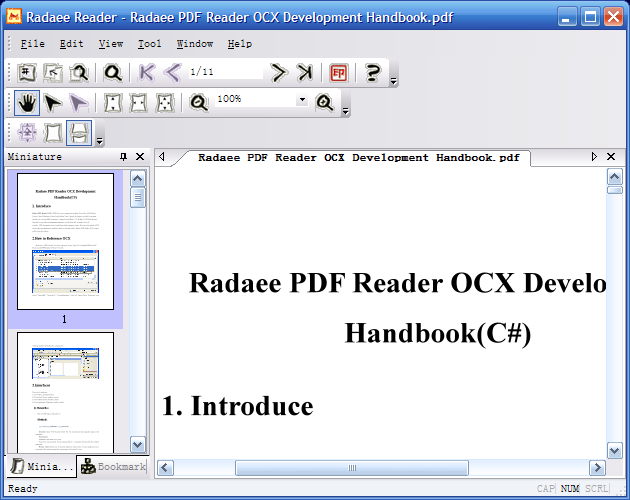Click the NUM status bar indicator
Viewport: 630px width, 500px height.
570,489
